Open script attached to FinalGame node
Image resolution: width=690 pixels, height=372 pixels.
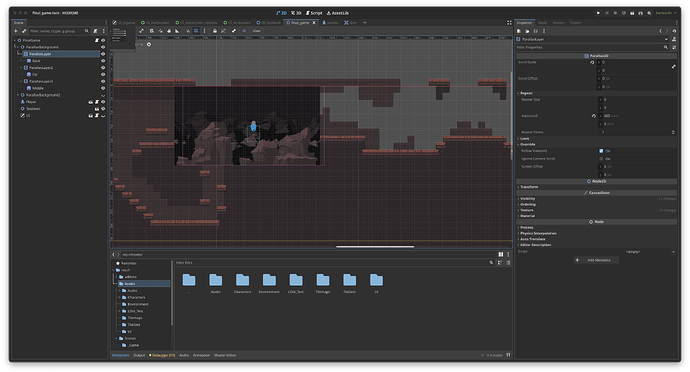97,40
